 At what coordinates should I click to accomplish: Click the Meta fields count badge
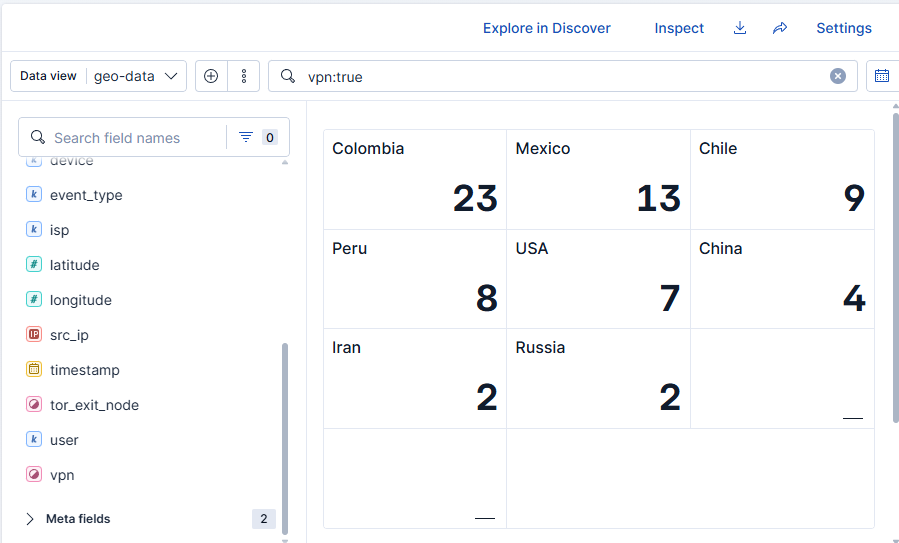point(264,518)
